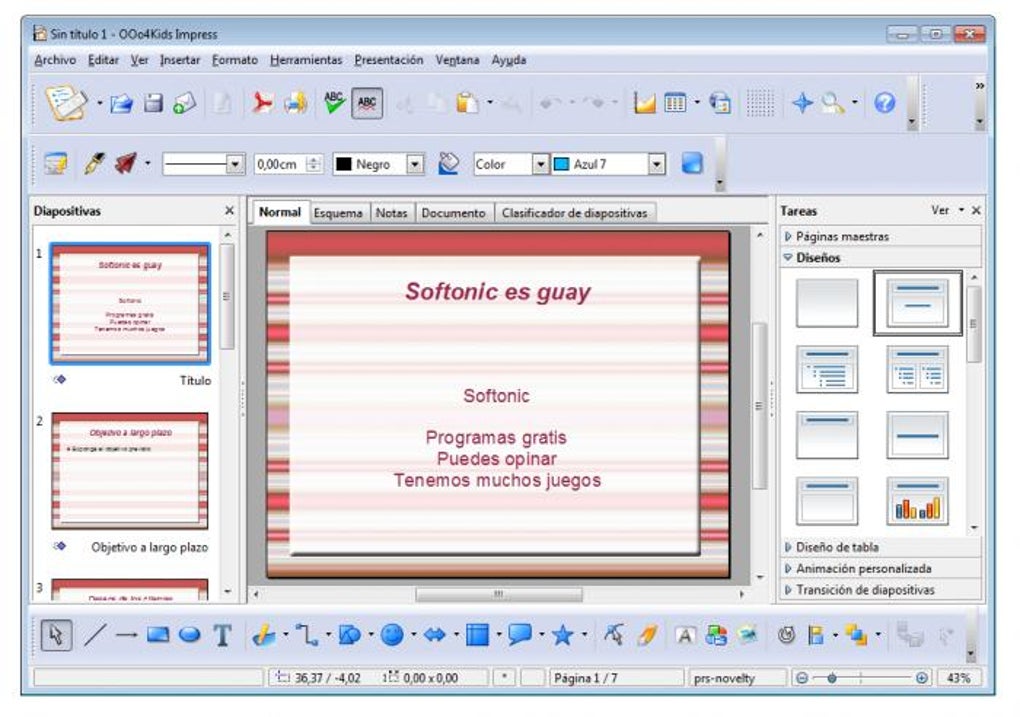Open a file with the Open icon
Image resolution: width=1020 pixels, height=717 pixels.
121,103
